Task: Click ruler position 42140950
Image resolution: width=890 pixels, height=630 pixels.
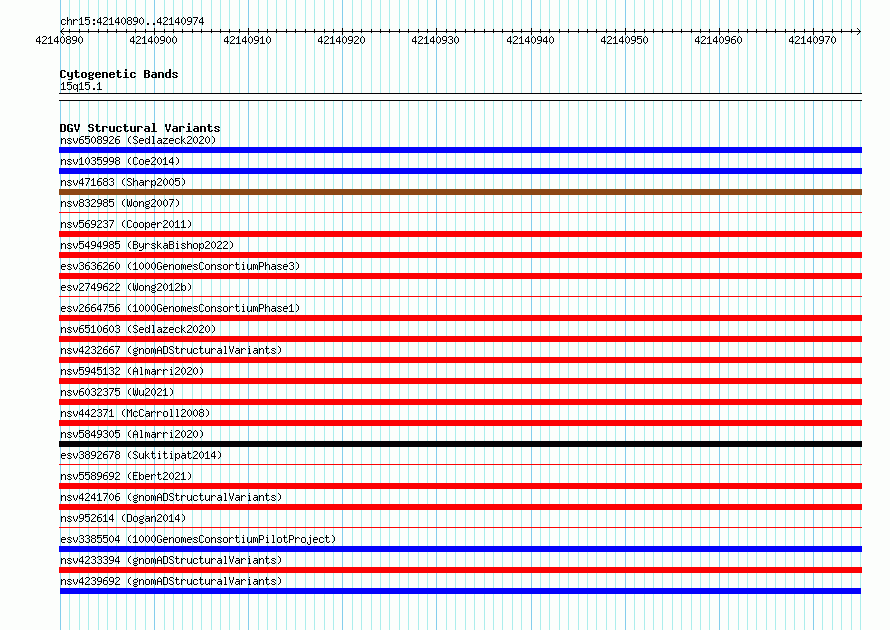Action: click(x=624, y=40)
